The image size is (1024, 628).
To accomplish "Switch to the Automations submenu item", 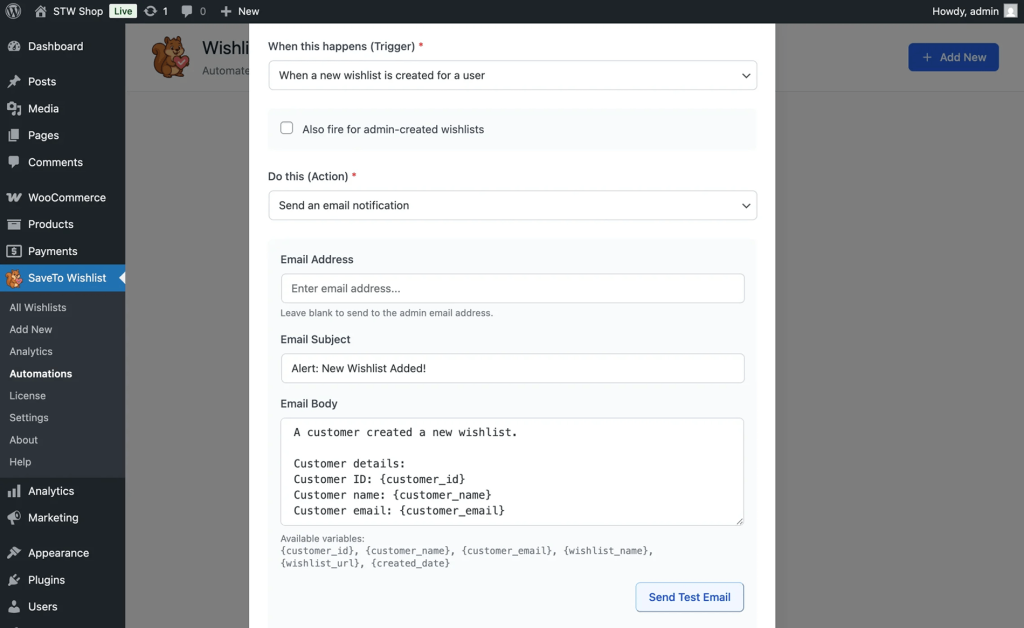I will pos(41,373).
